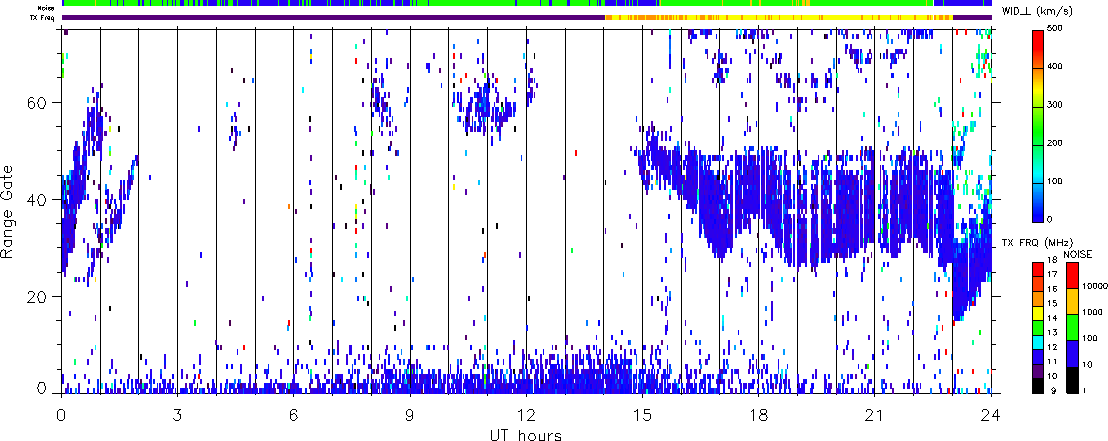Screen dimensions: 1108x441
Task: Click the yellow segment of the NOISE color legend
Action: 1072,302
